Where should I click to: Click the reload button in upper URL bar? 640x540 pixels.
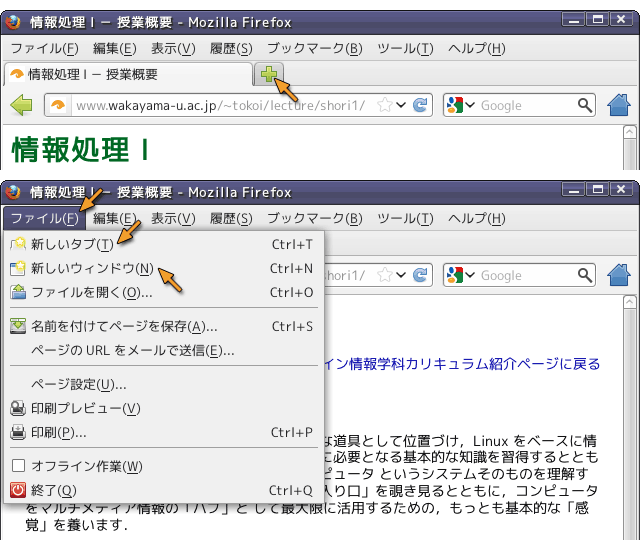tap(421, 105)
